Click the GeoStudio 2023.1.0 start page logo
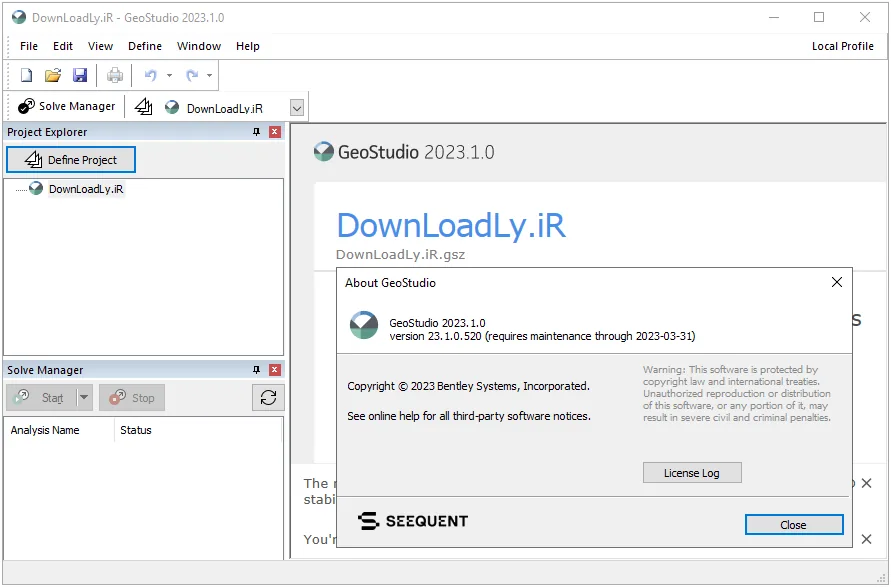The image size is (891, 587). (x=404, y=152)
